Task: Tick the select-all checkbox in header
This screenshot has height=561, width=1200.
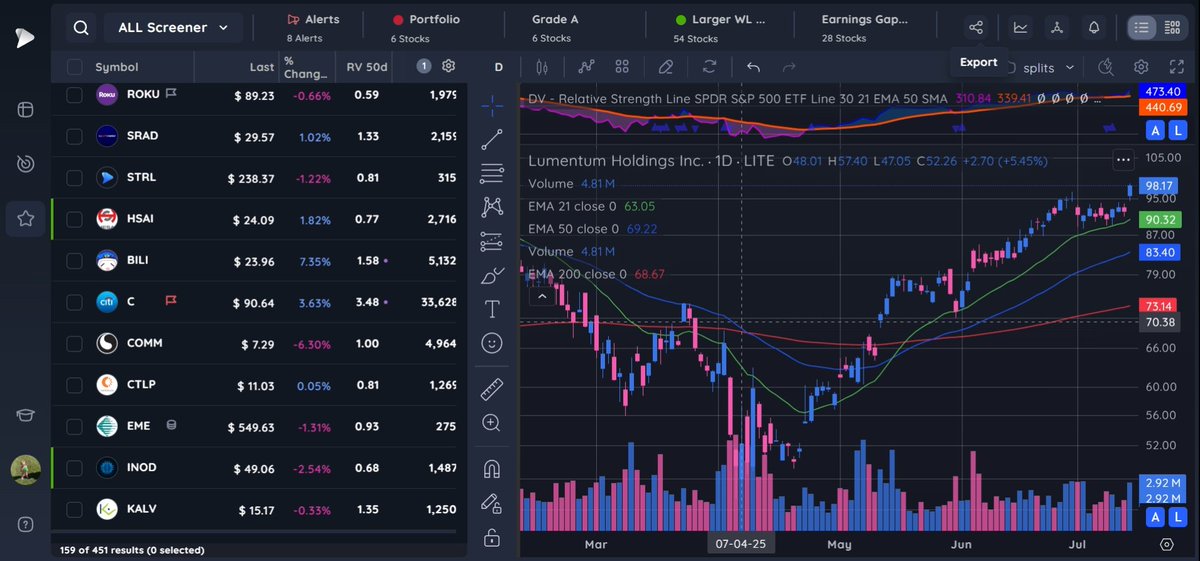Action: point(74,67)
